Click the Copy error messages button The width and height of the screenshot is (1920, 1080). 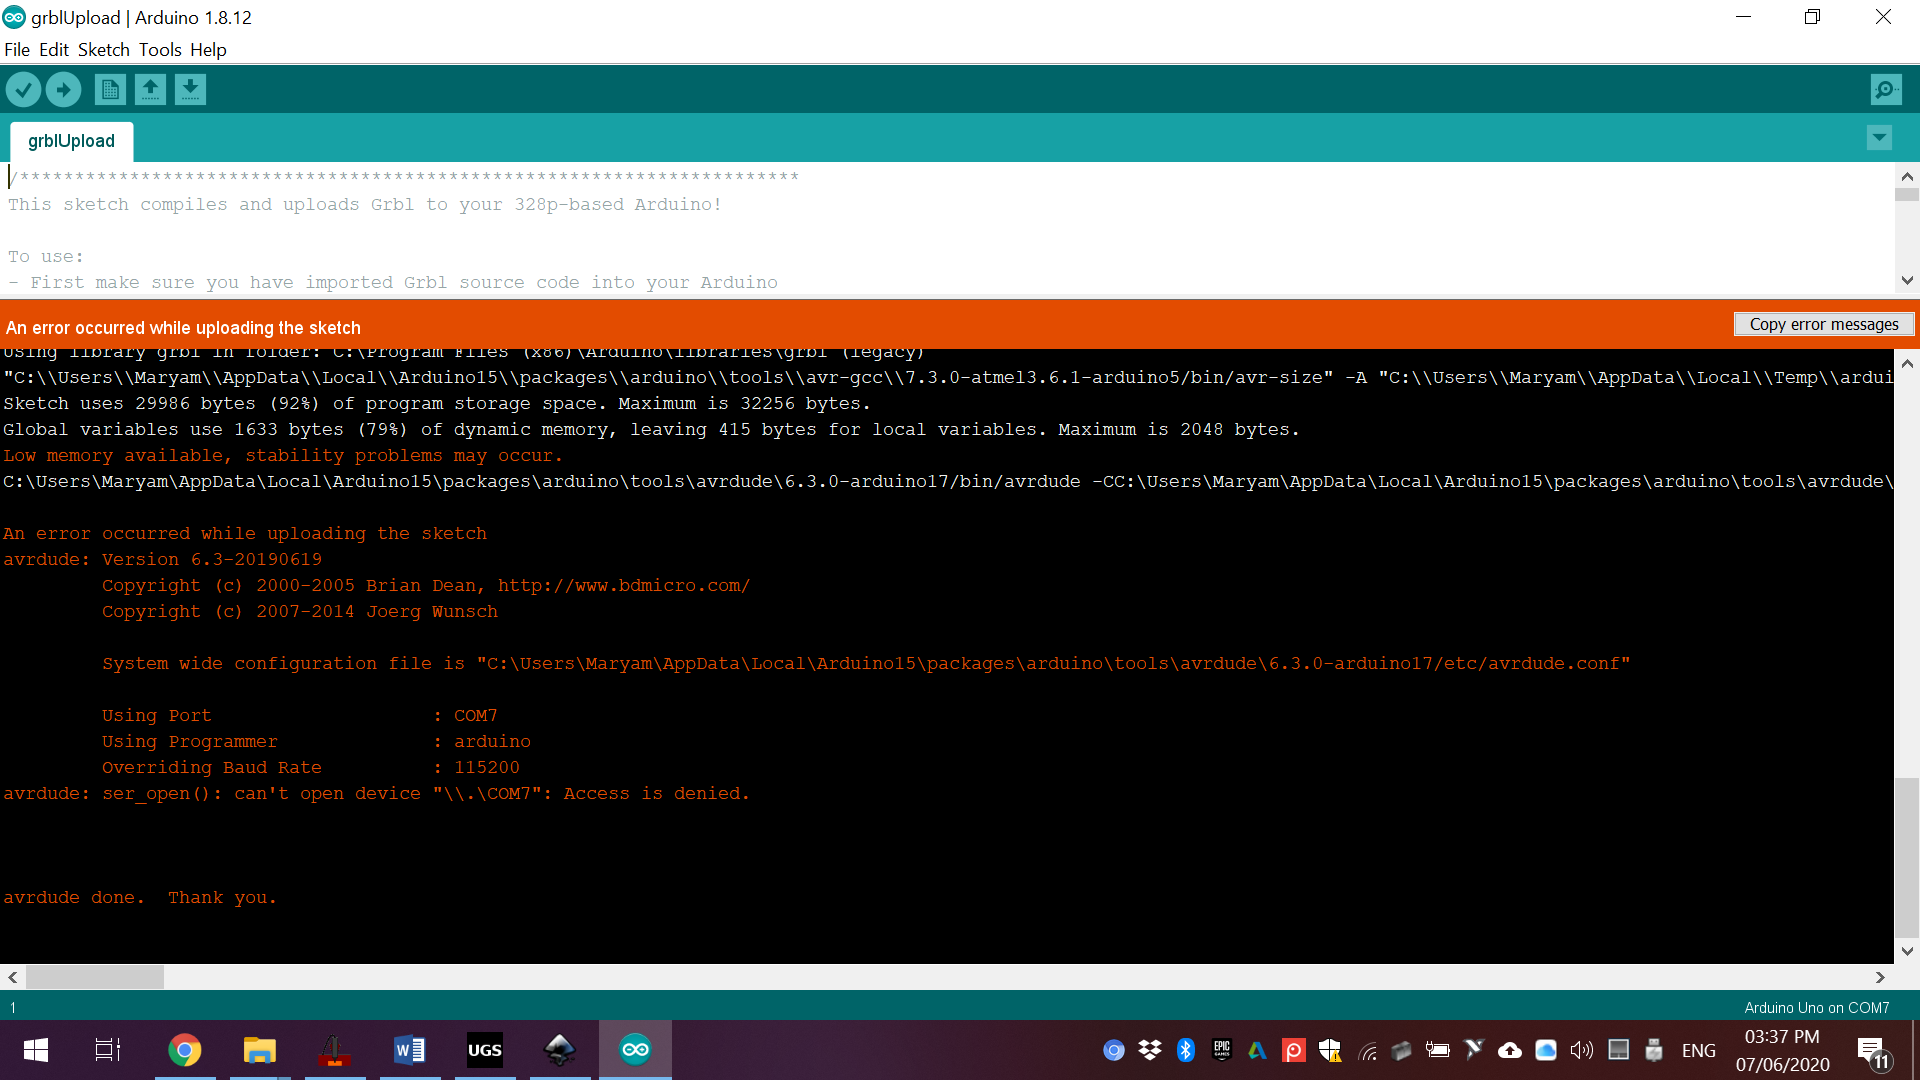click(x=1824, y=324)
